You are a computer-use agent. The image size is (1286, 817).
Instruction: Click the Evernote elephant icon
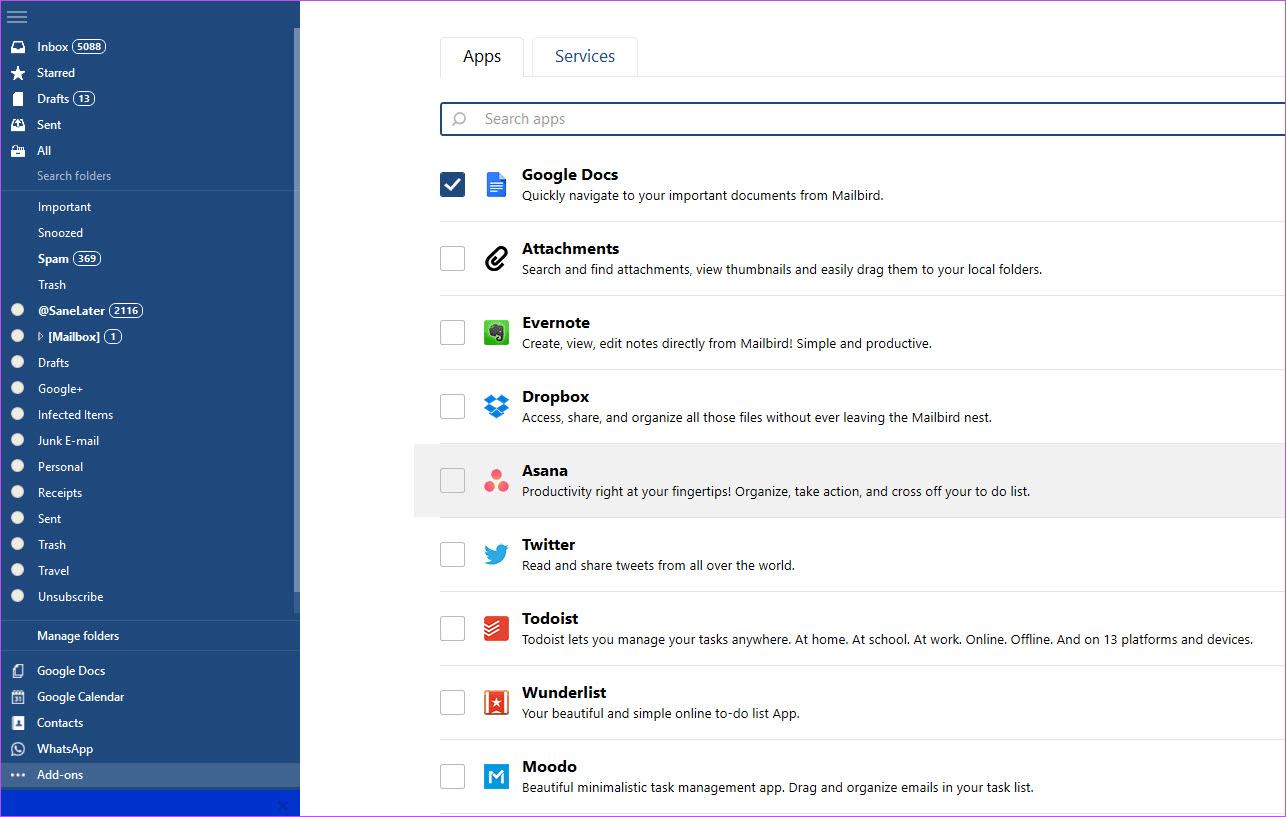pyautogui.click(x=496, y=333)
